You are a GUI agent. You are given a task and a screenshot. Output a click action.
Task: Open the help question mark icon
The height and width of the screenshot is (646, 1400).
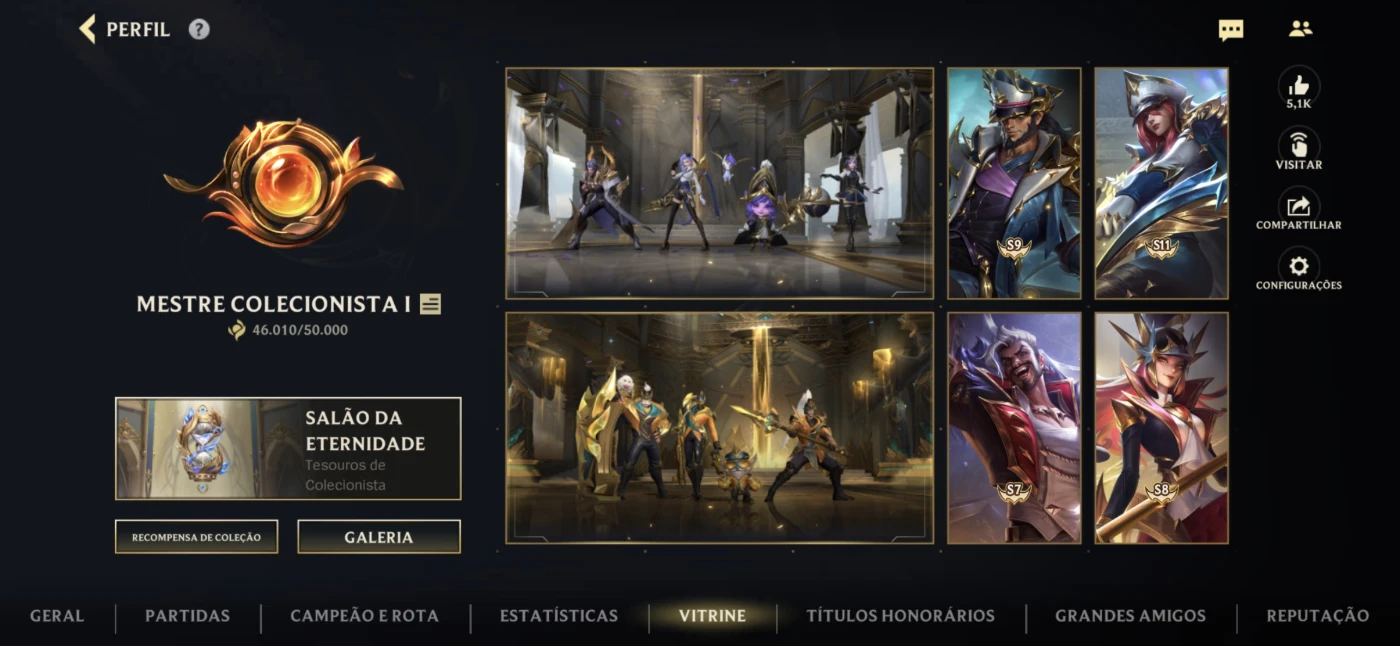tap(199, 29)
